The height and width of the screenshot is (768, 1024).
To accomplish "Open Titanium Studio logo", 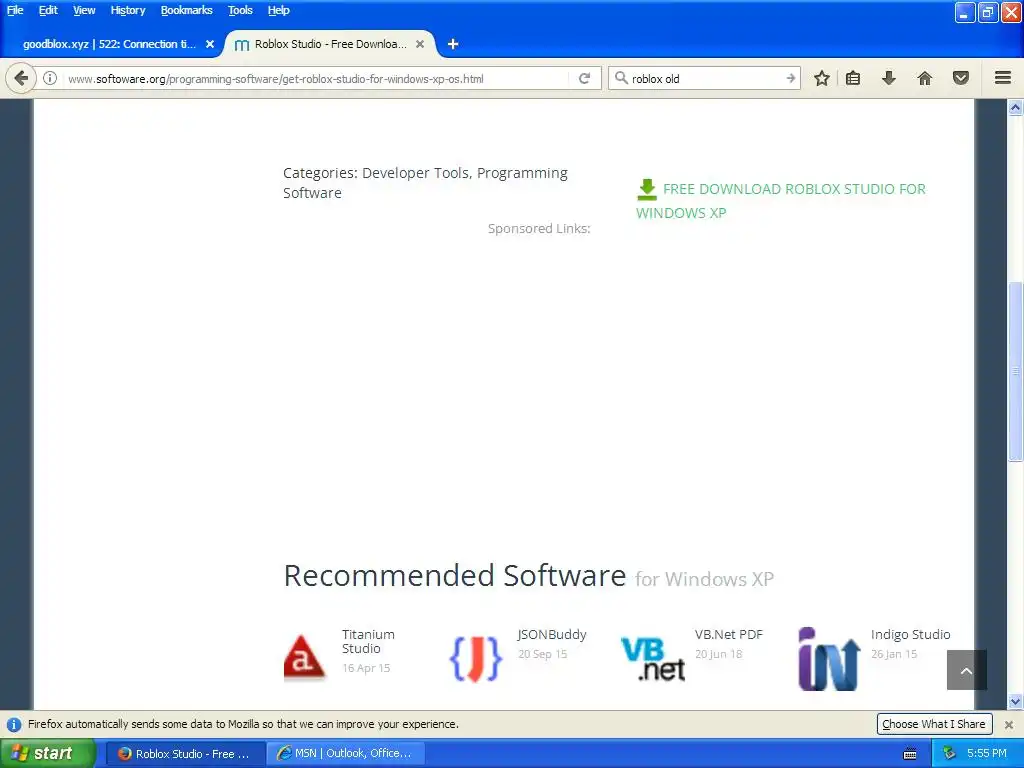I will pyautogui.click(x=304, y=658).
